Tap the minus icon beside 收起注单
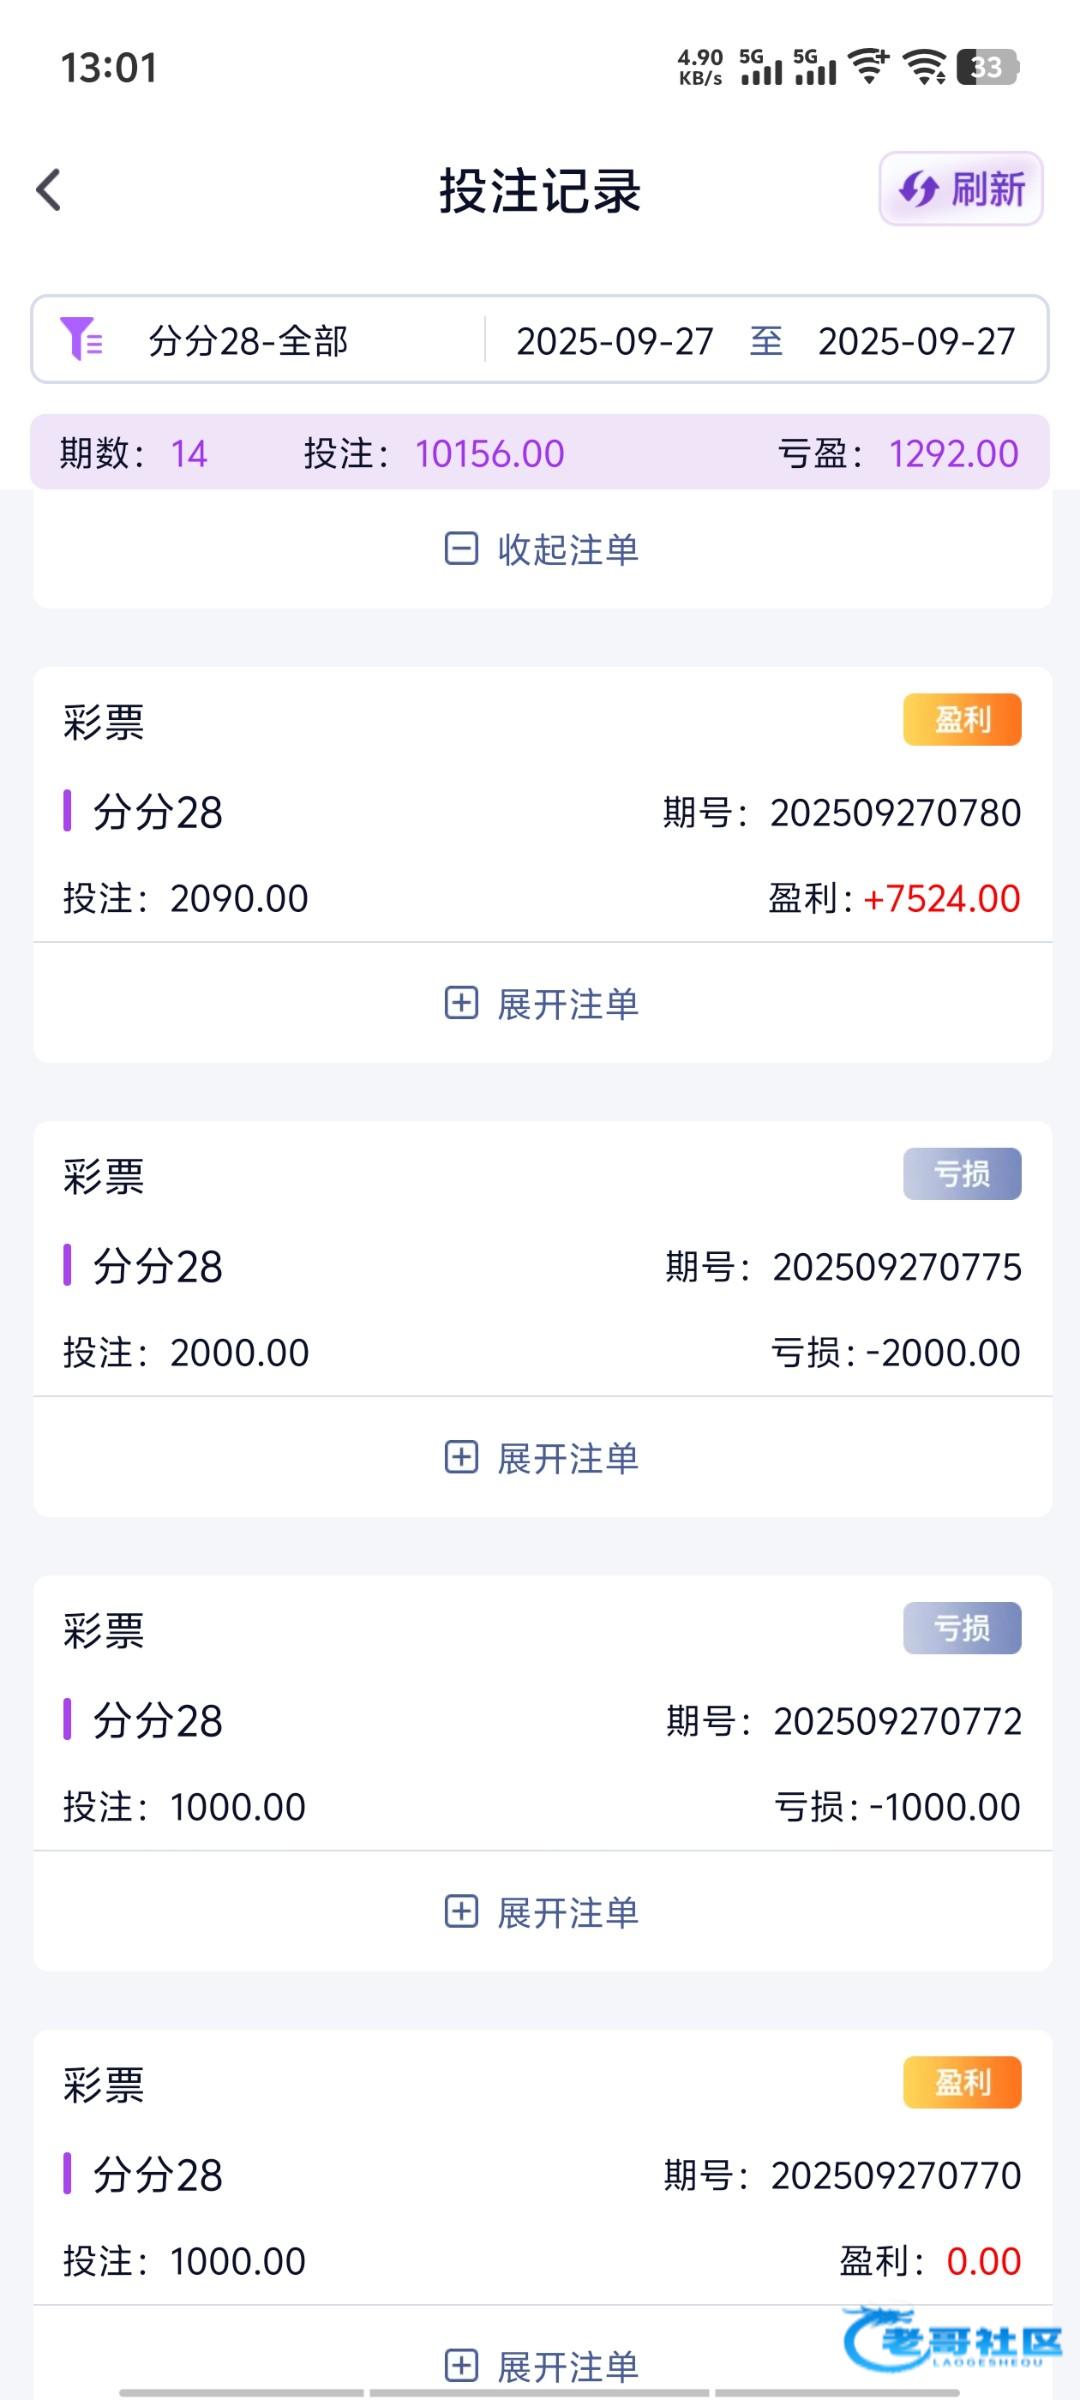Image resolution: width=1080 pixels, height=2400 pixels. pyautogui.click(x=461, y=549)
